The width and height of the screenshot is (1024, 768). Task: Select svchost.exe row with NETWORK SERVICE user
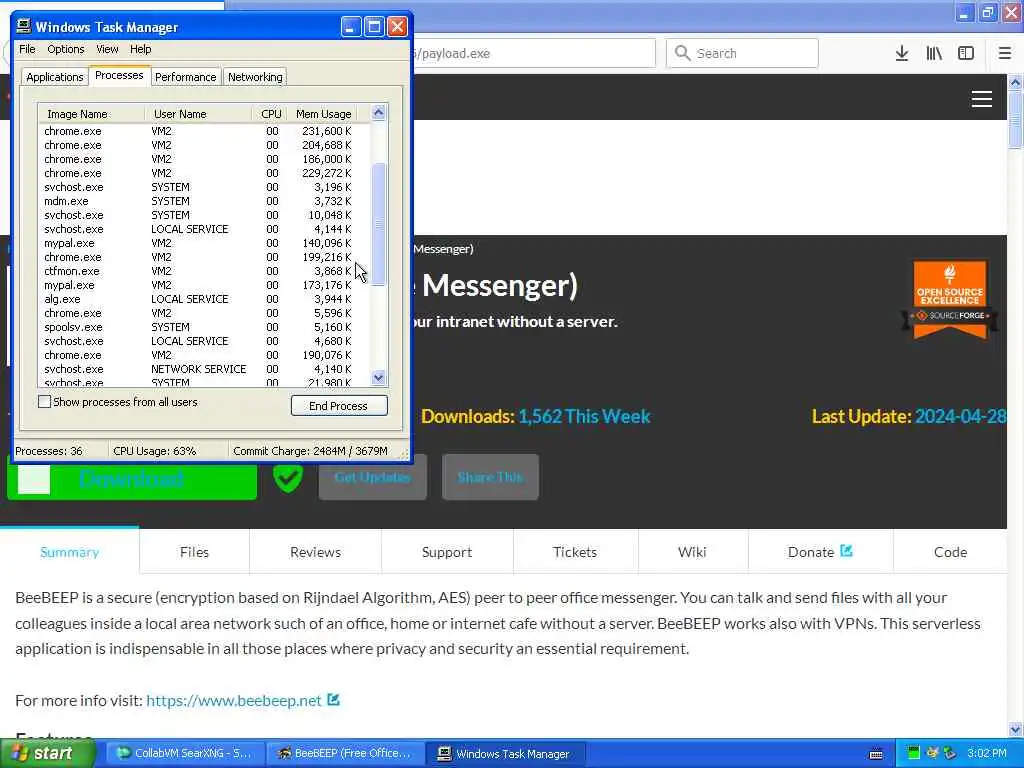click(204, 369)
